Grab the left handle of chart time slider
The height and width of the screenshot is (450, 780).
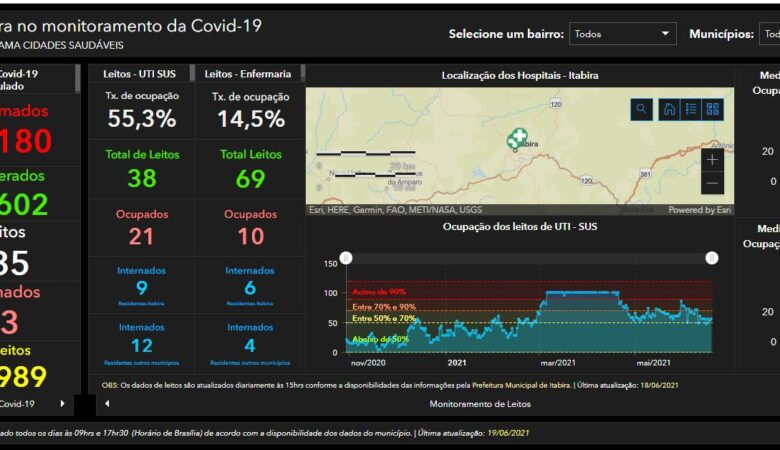(x=346, y=258)
